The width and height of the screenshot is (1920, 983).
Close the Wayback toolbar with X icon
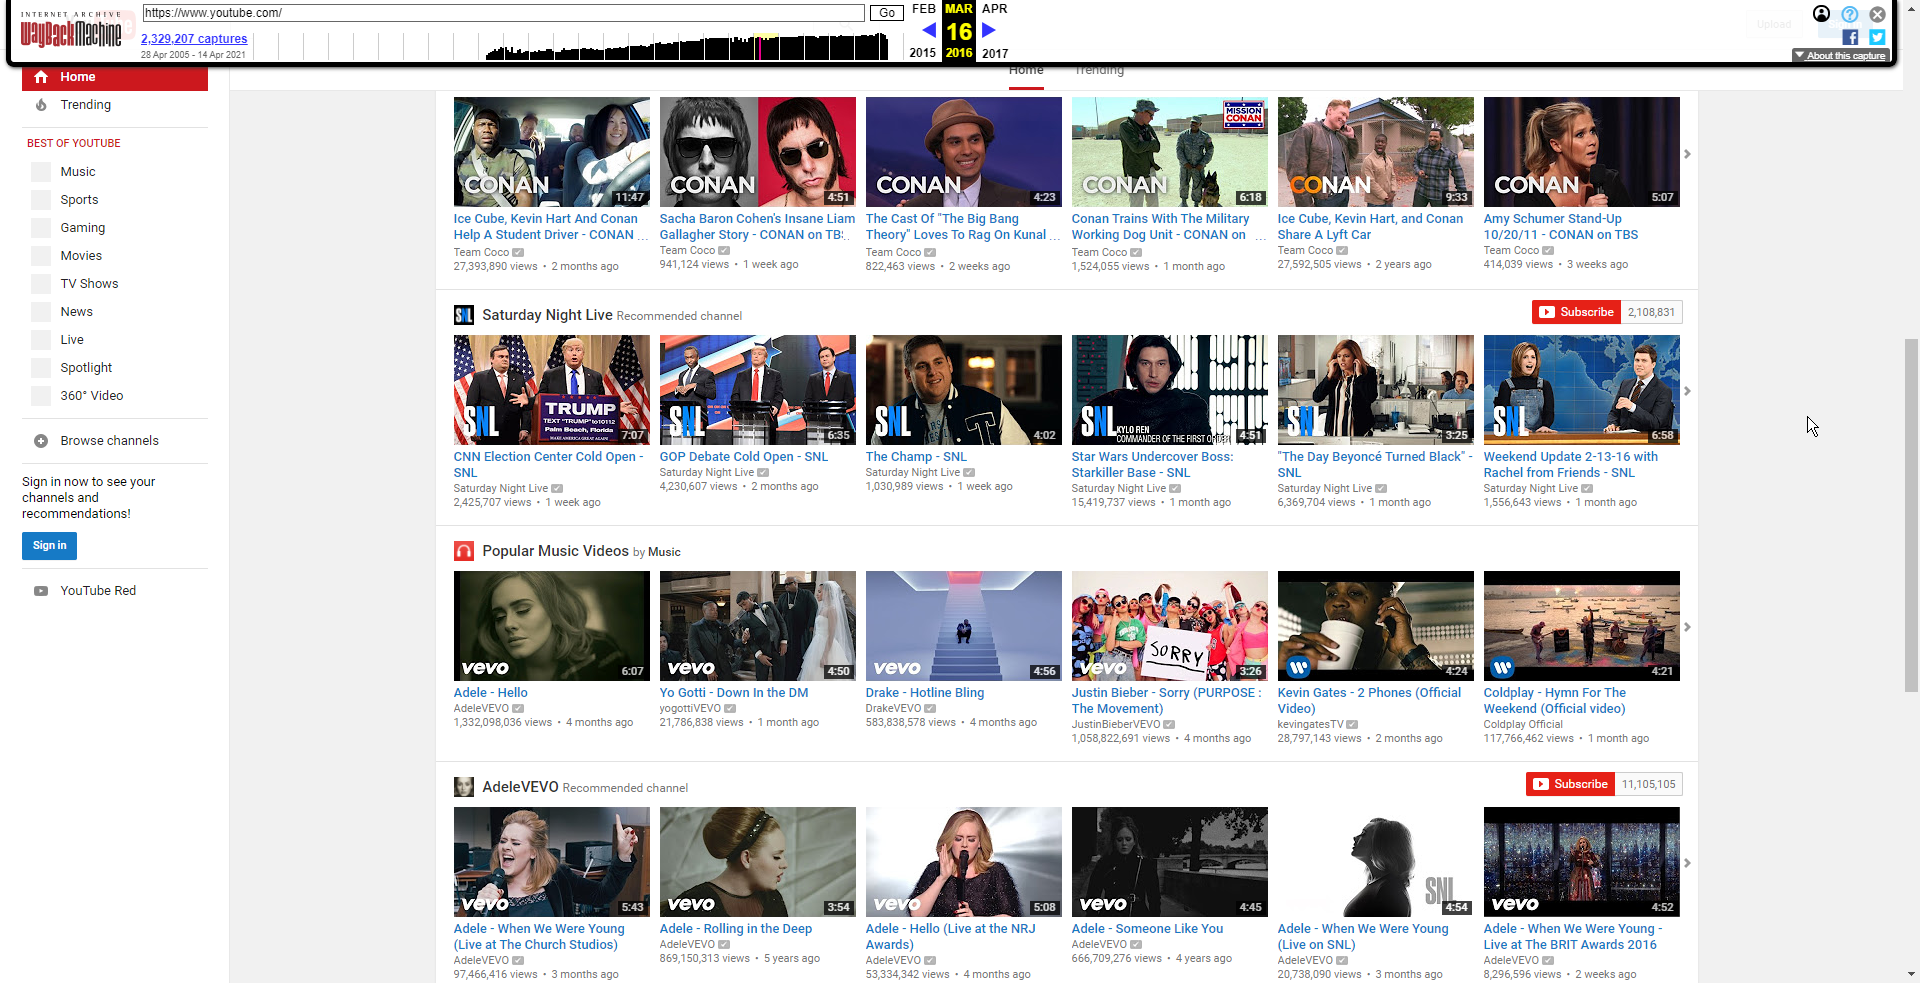click(x=1877, y=14)
